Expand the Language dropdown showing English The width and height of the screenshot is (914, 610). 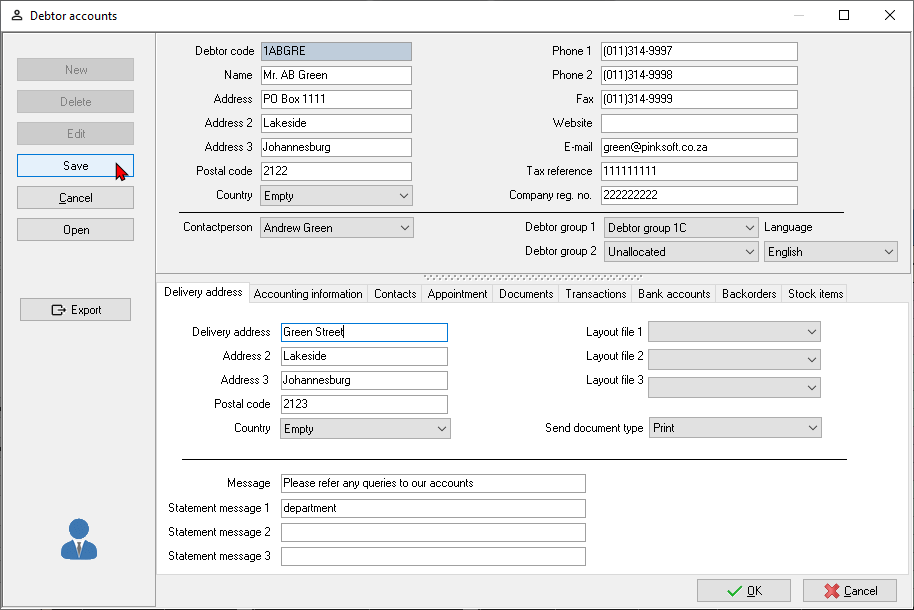pos(889,252)
